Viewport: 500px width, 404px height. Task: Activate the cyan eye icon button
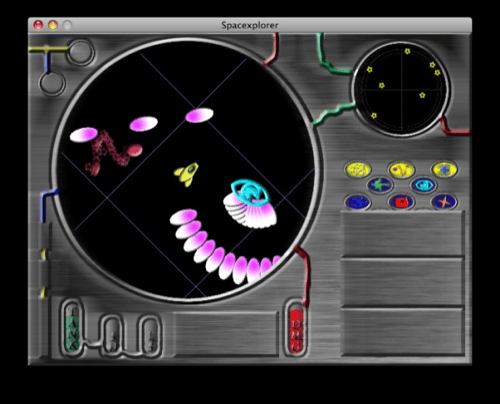click(423, 185)
